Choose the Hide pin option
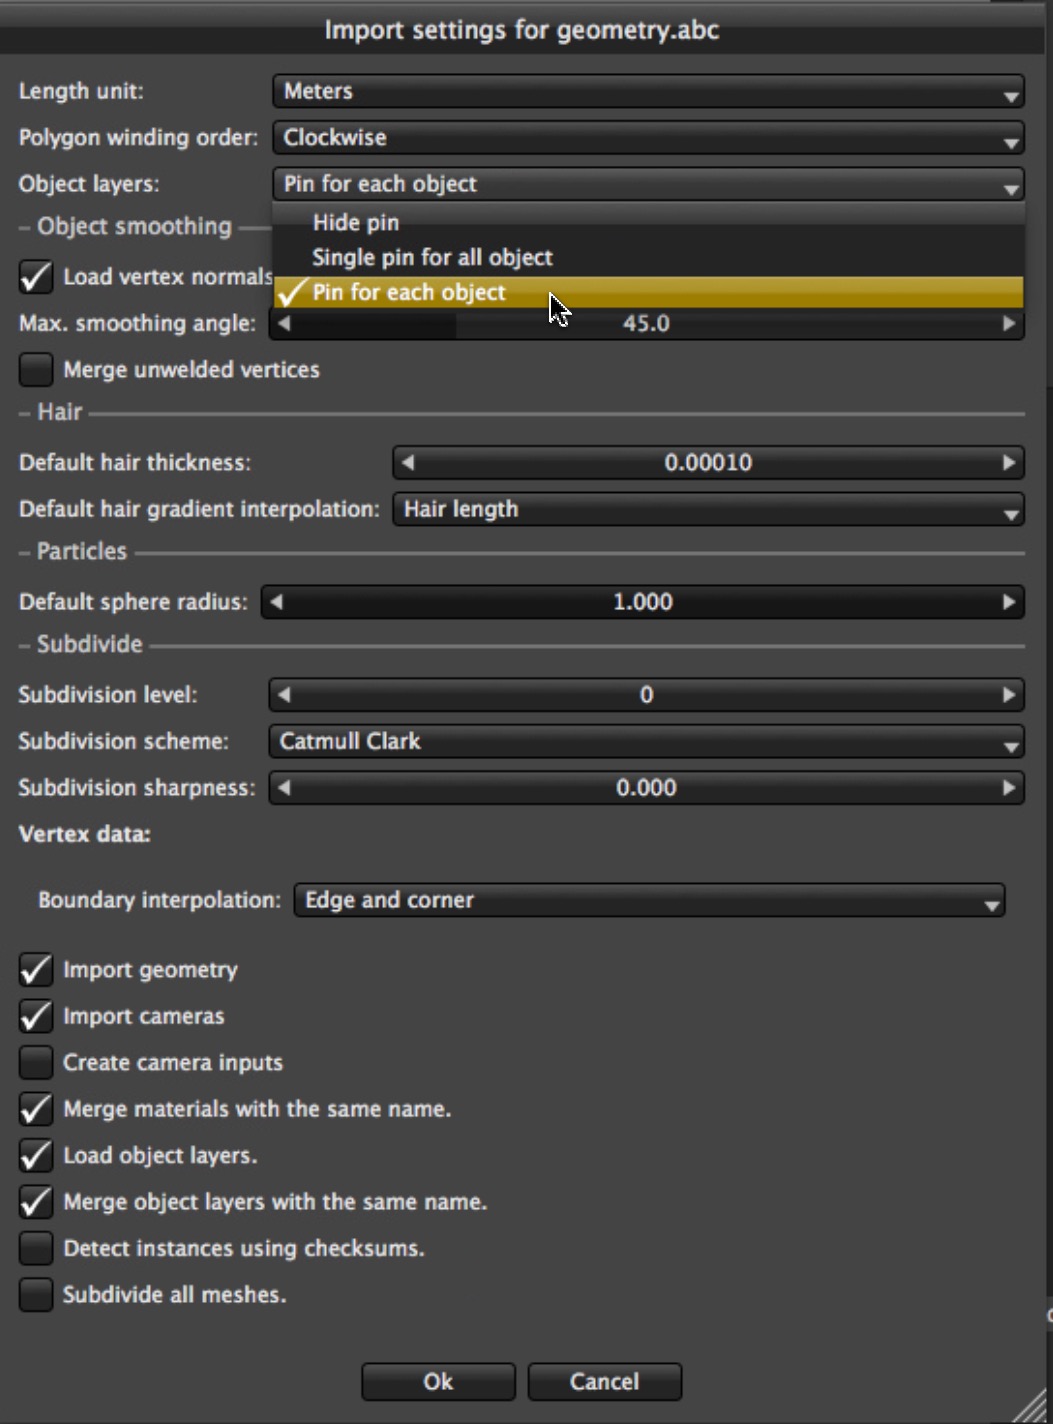The image size is (1053, 1424). pyautogui.click(x=648, y=222)
